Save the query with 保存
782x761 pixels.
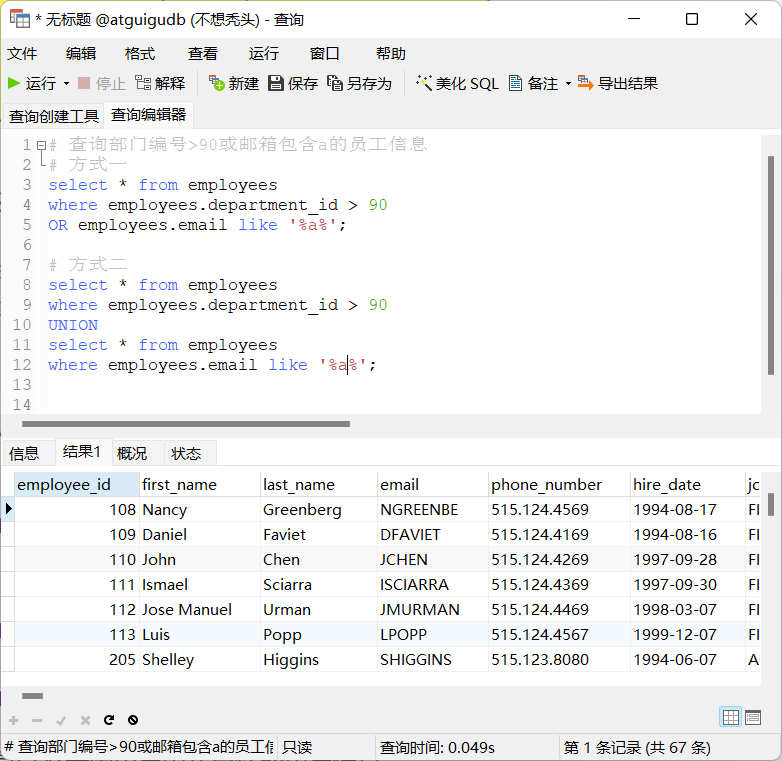(293, 83)
